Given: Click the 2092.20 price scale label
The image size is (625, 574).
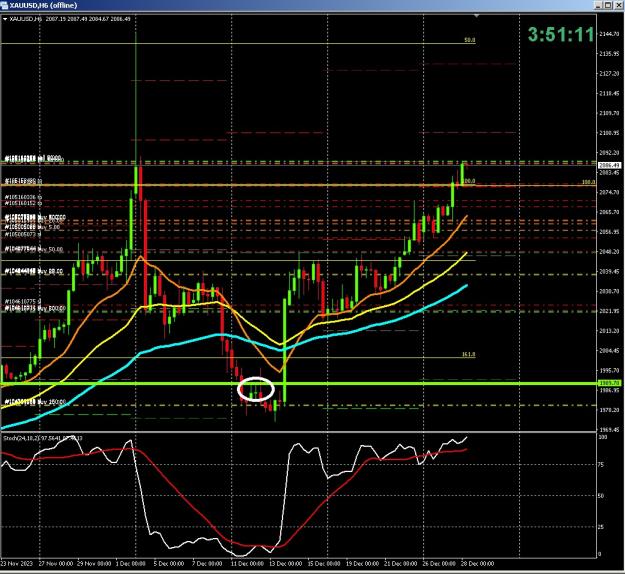Looking at the screenshot, I should (610, 153).
